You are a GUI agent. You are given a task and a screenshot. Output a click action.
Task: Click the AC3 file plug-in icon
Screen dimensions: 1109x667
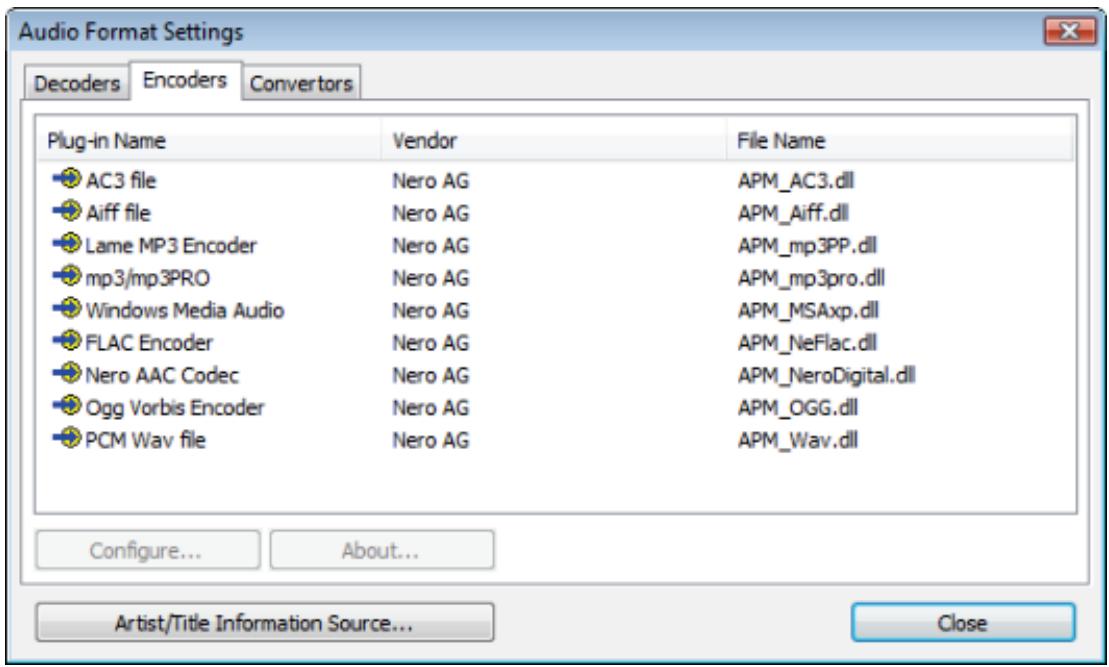tap(67, 179)
